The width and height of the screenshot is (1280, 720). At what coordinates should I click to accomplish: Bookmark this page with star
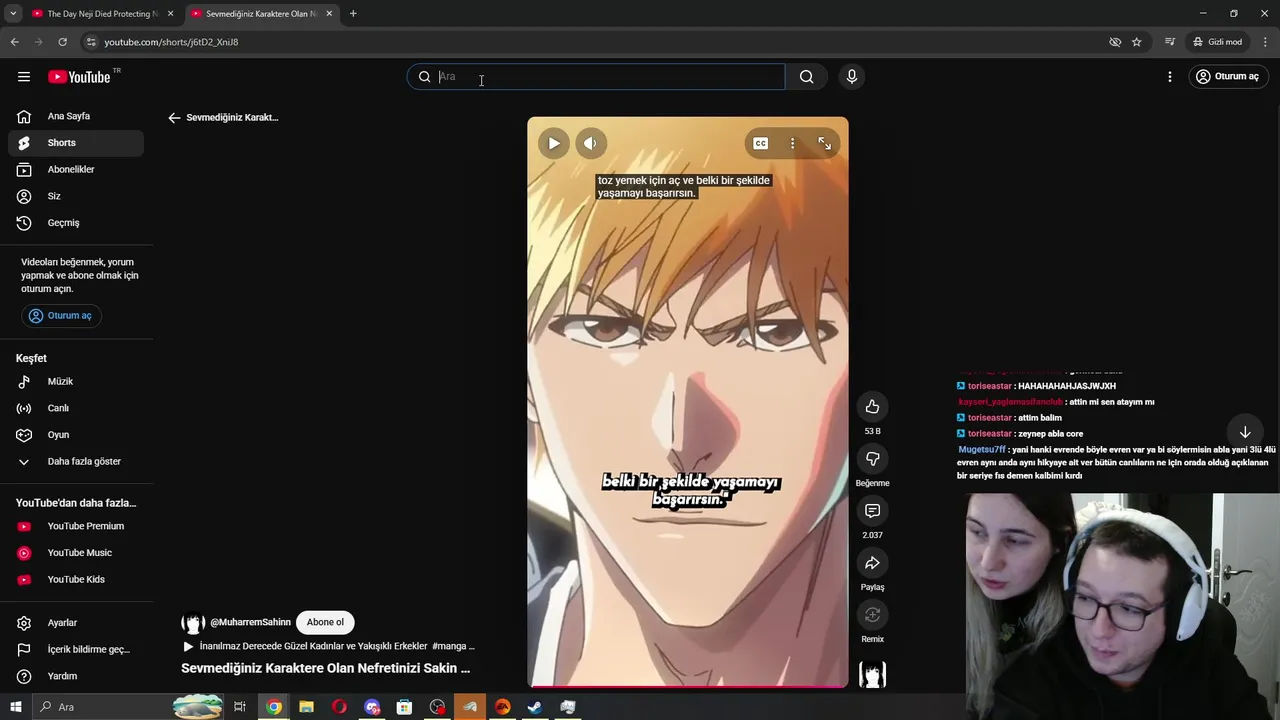click(1137, 42)
